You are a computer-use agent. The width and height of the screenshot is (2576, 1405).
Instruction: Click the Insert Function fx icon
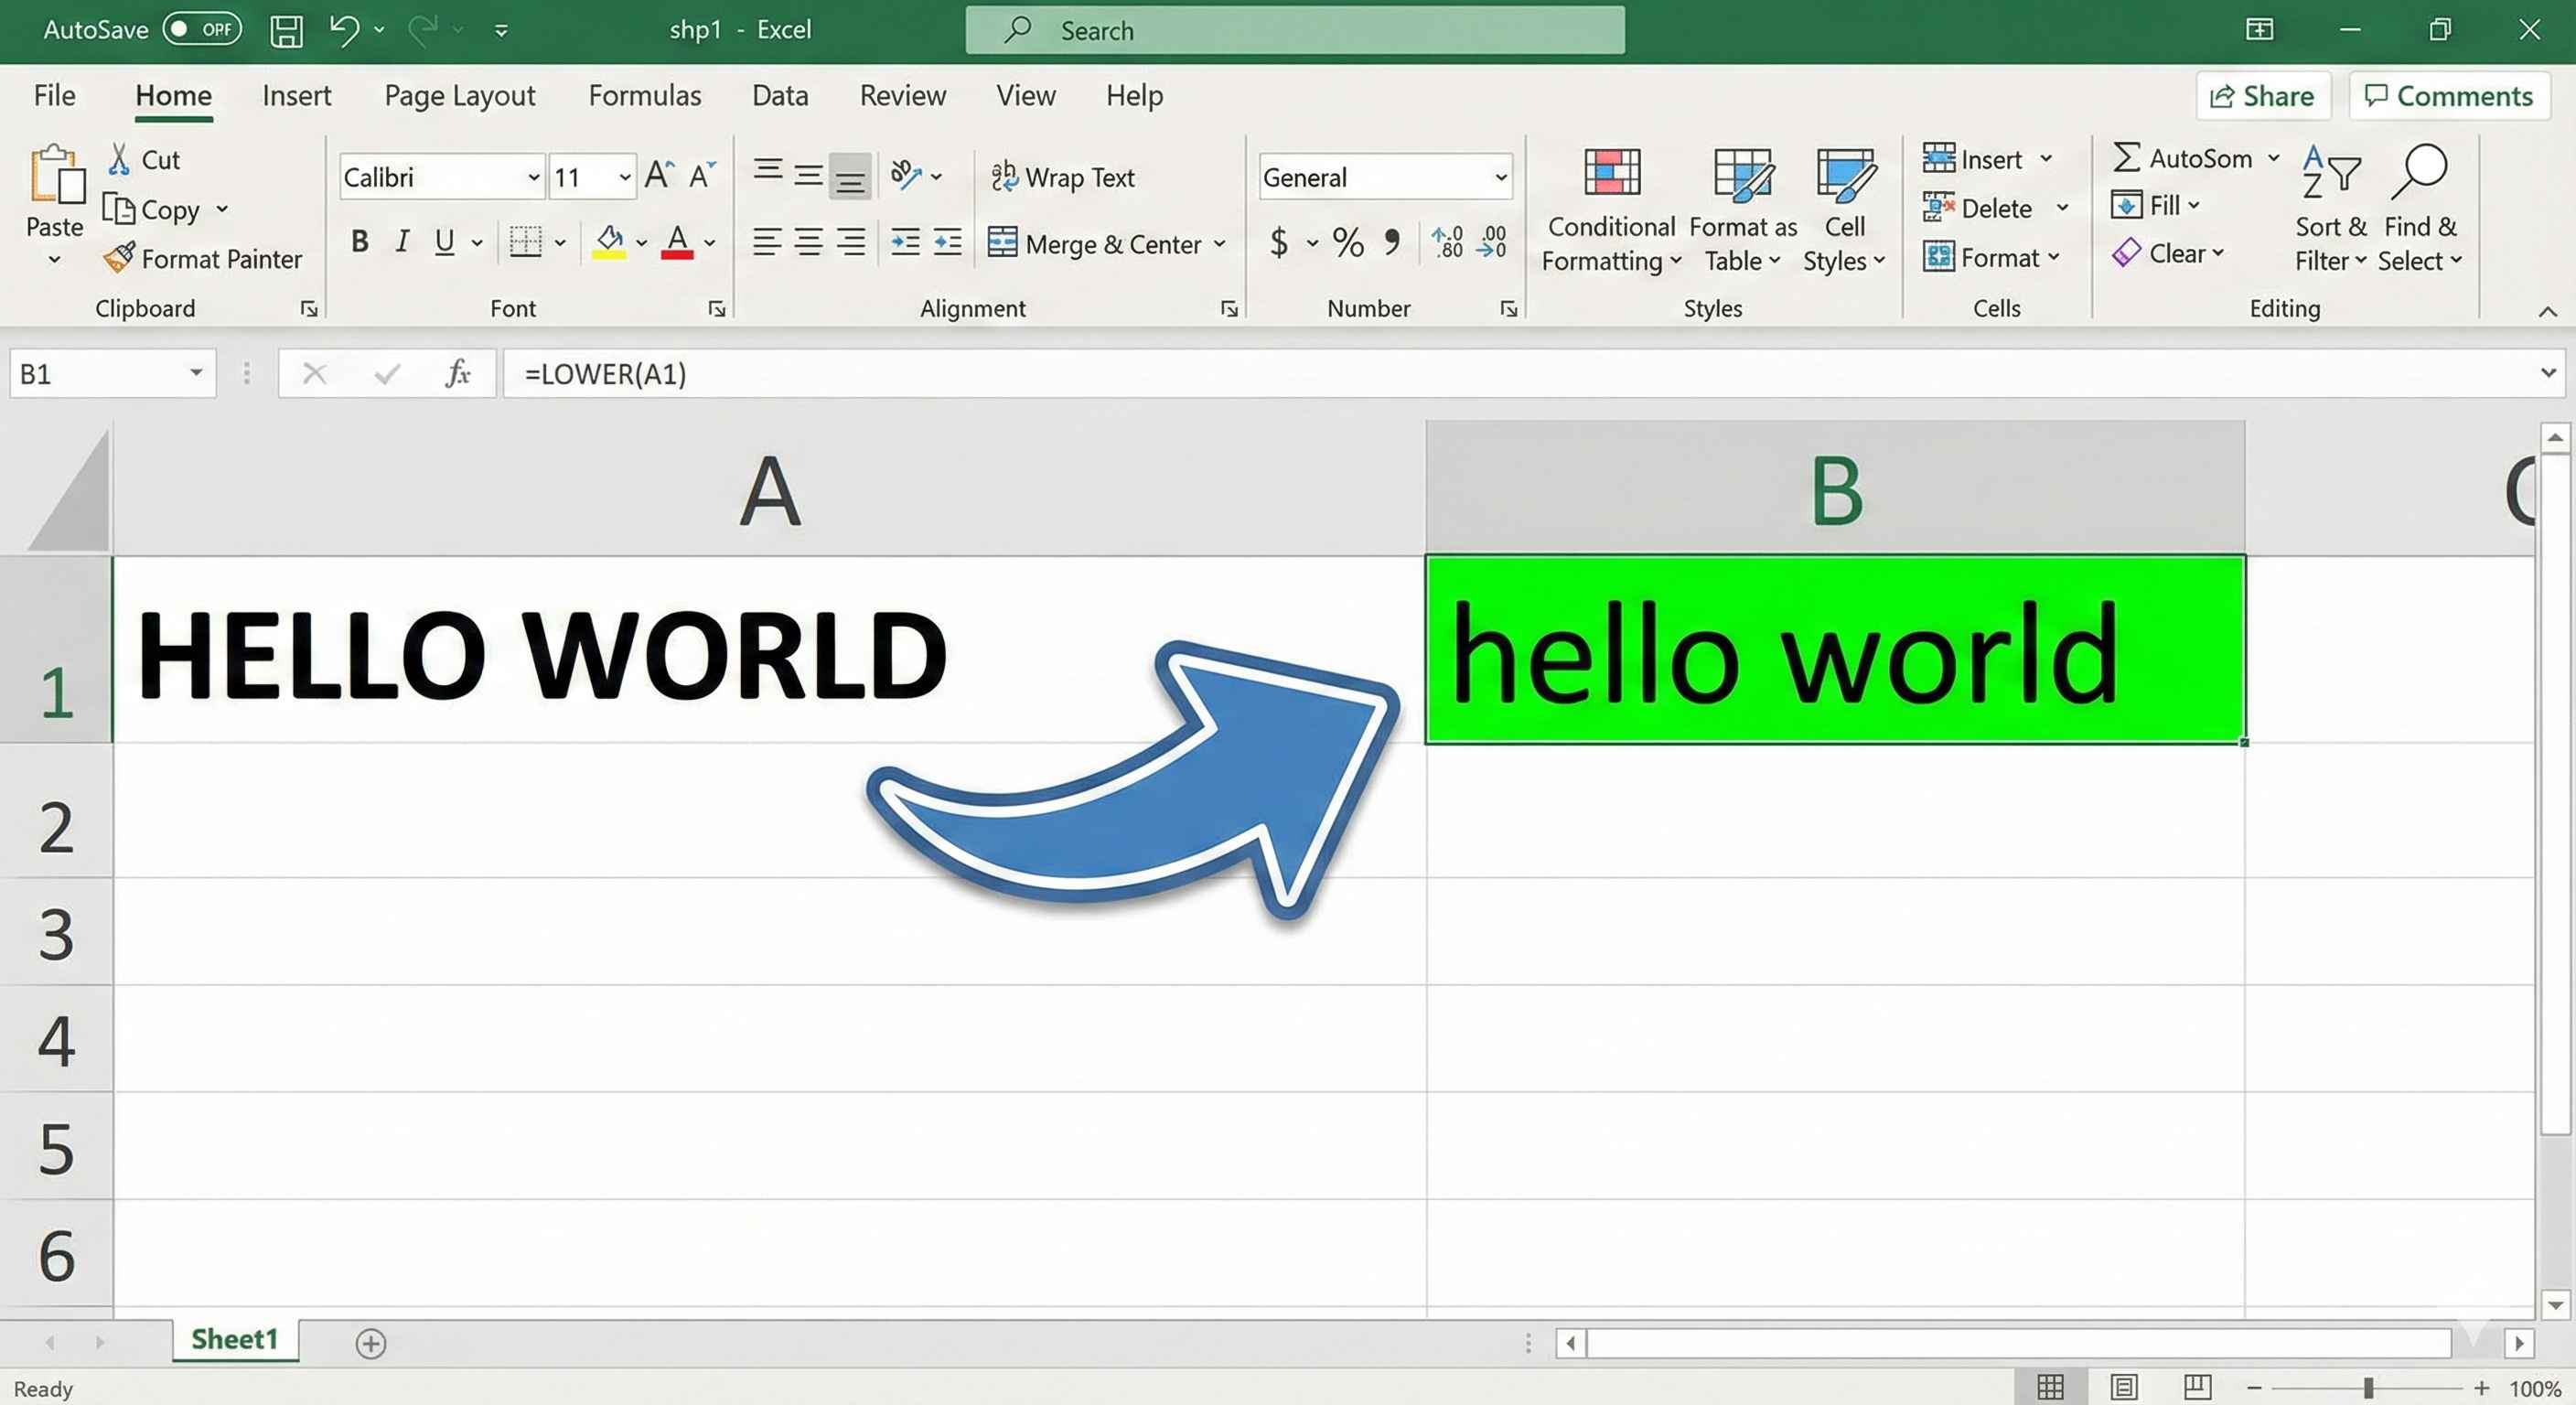457,374
